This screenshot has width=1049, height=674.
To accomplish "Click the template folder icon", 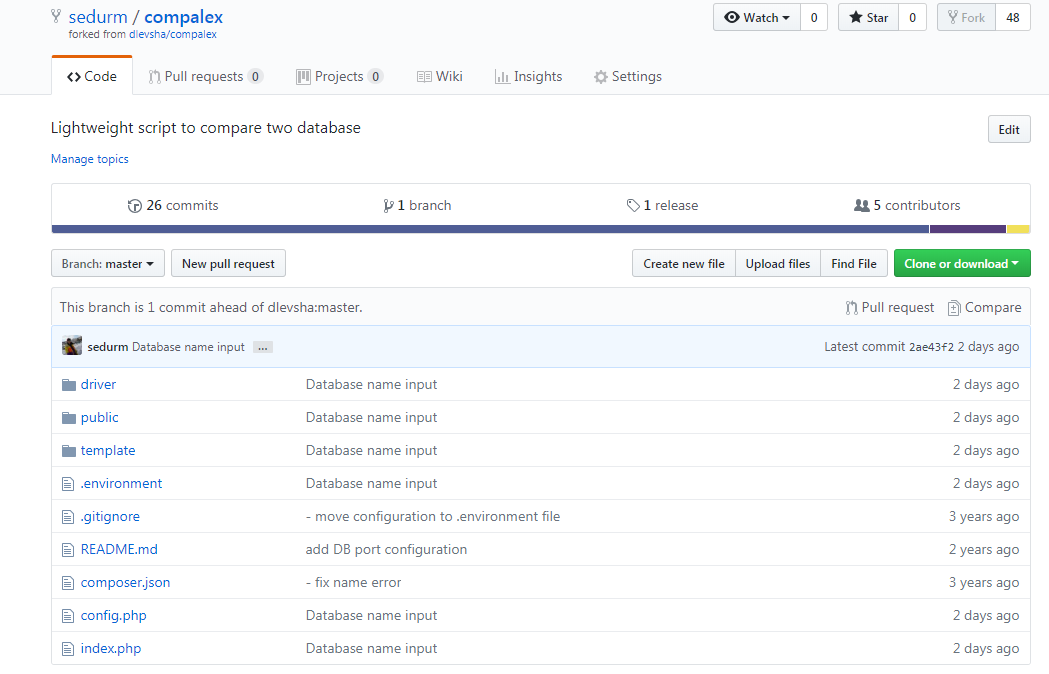I will point(69,450).
